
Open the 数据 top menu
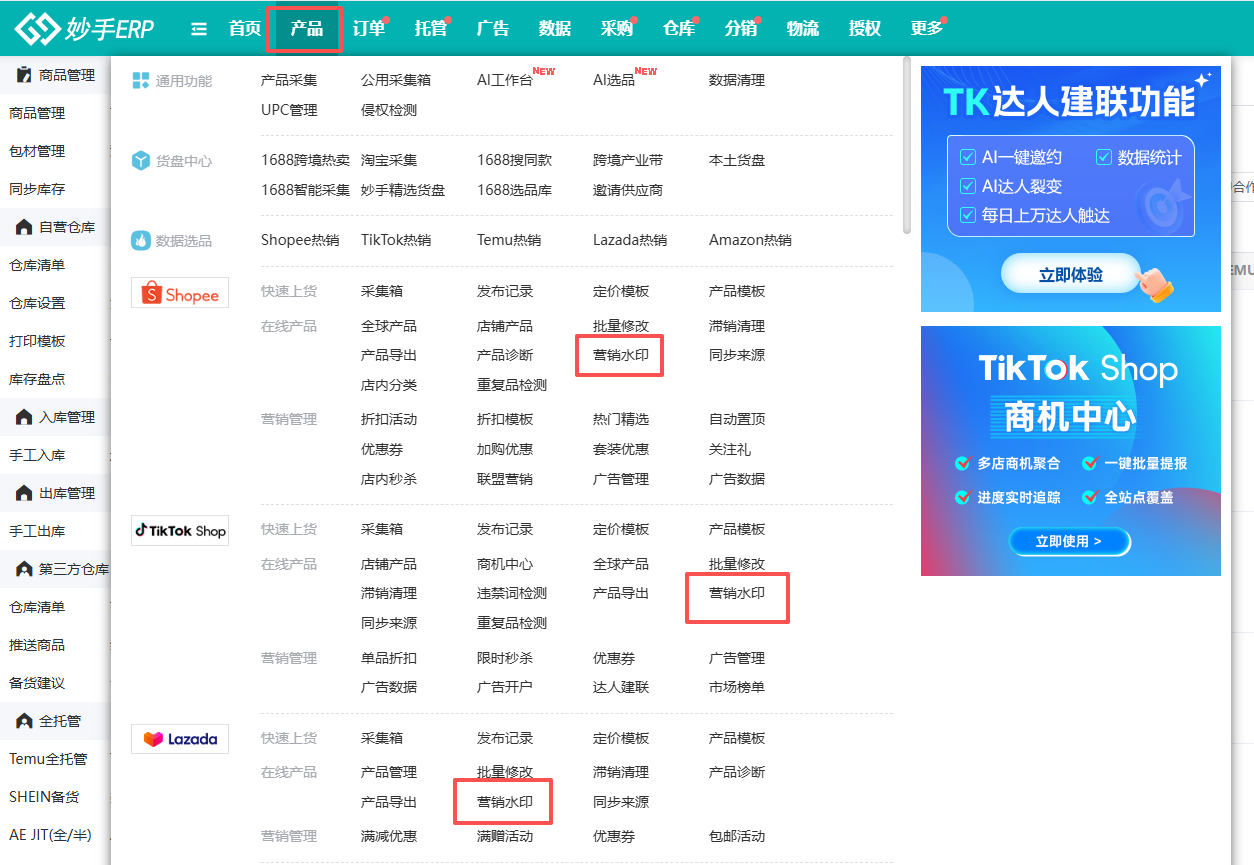coord(555,29)
